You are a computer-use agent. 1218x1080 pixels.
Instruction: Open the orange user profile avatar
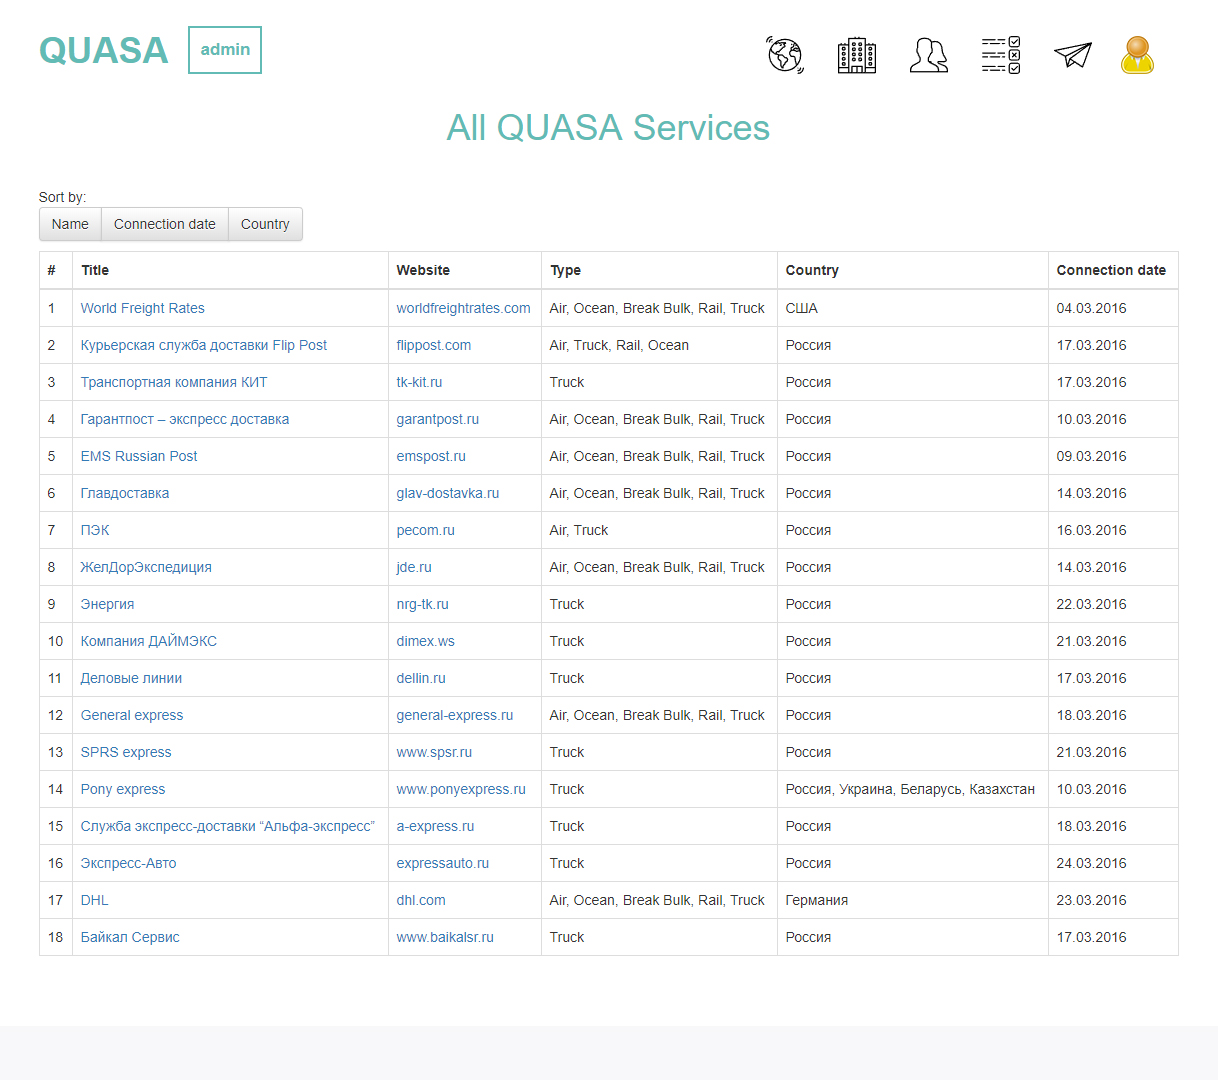click(1137, 55)
